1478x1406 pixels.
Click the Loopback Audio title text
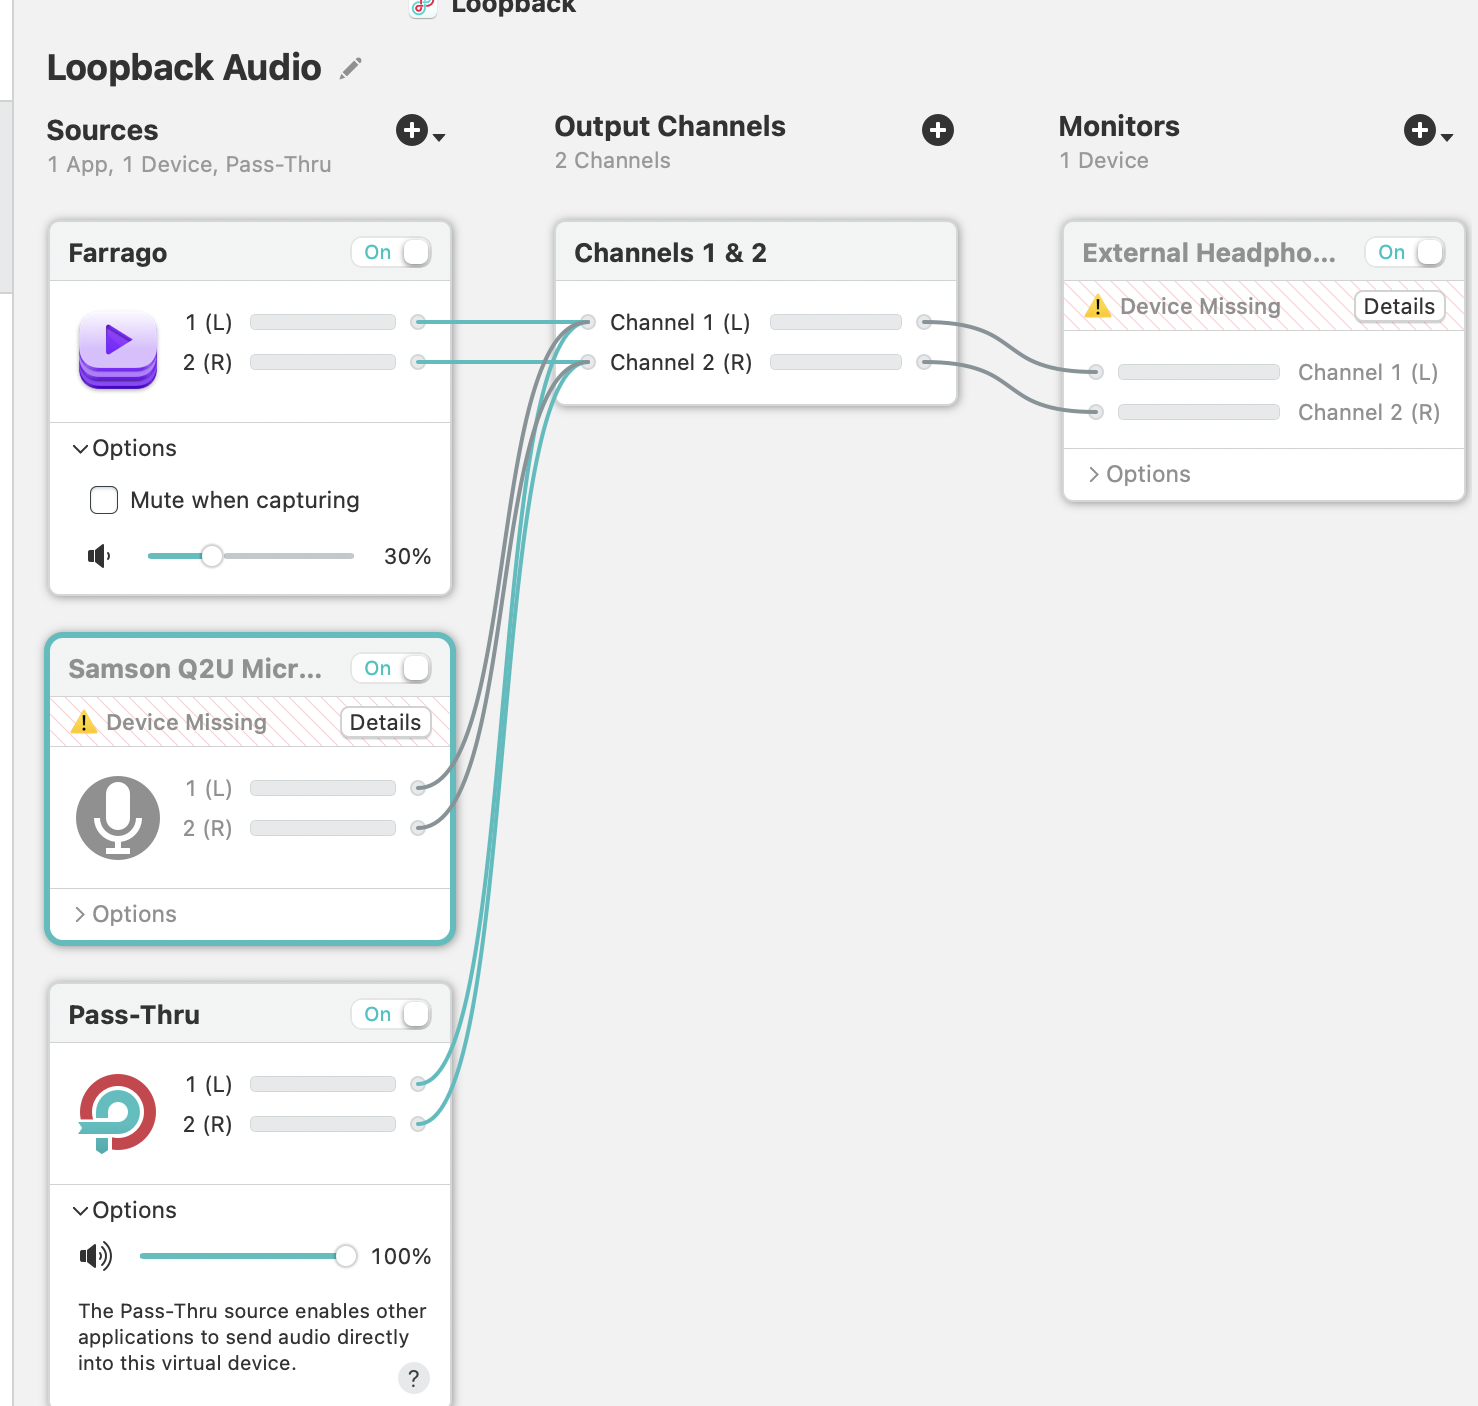(x=184, y=68)
